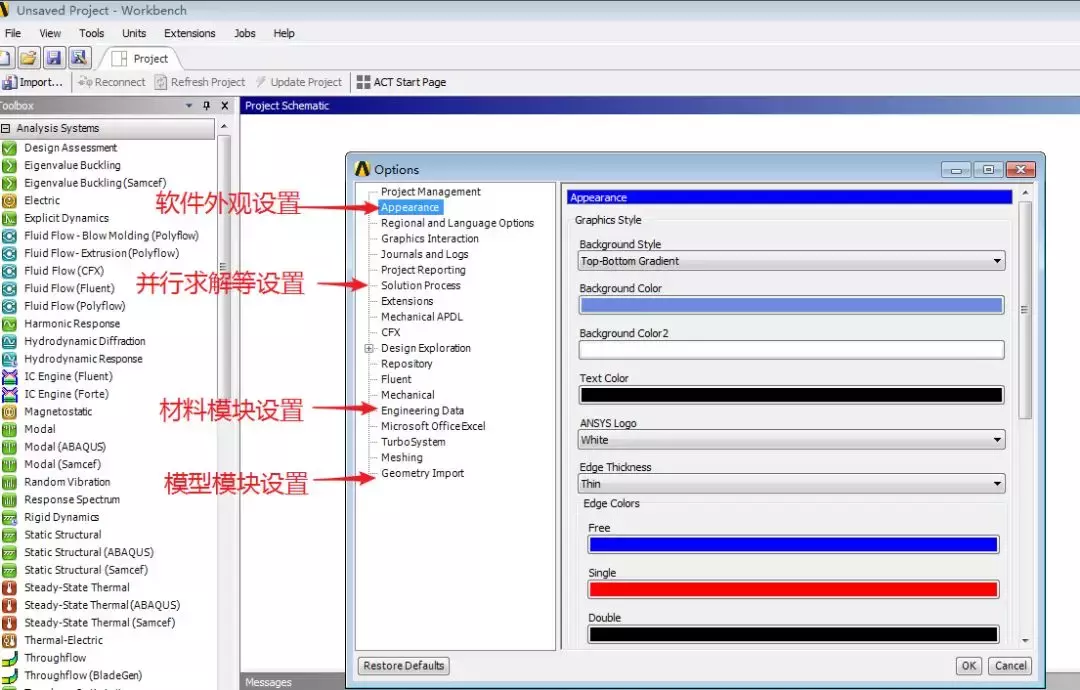The image size is (1080, 690).
Task: Open the Background Style dropdown
Action: (791, 261)
